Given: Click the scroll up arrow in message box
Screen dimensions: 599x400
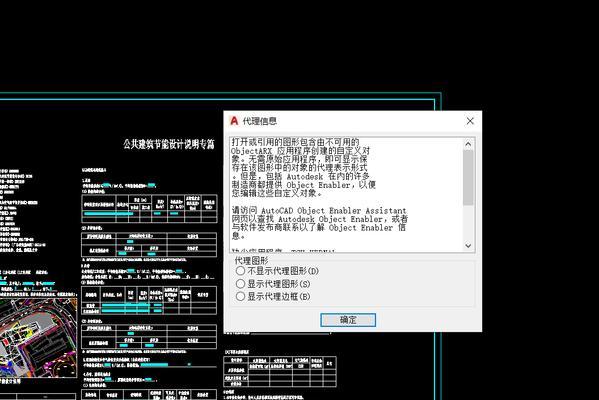Looking at the screenshot, I should click(x=468, y=144).
